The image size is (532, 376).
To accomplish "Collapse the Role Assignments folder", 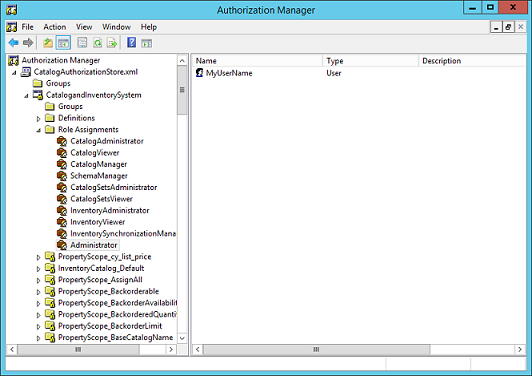I will 38,130.
